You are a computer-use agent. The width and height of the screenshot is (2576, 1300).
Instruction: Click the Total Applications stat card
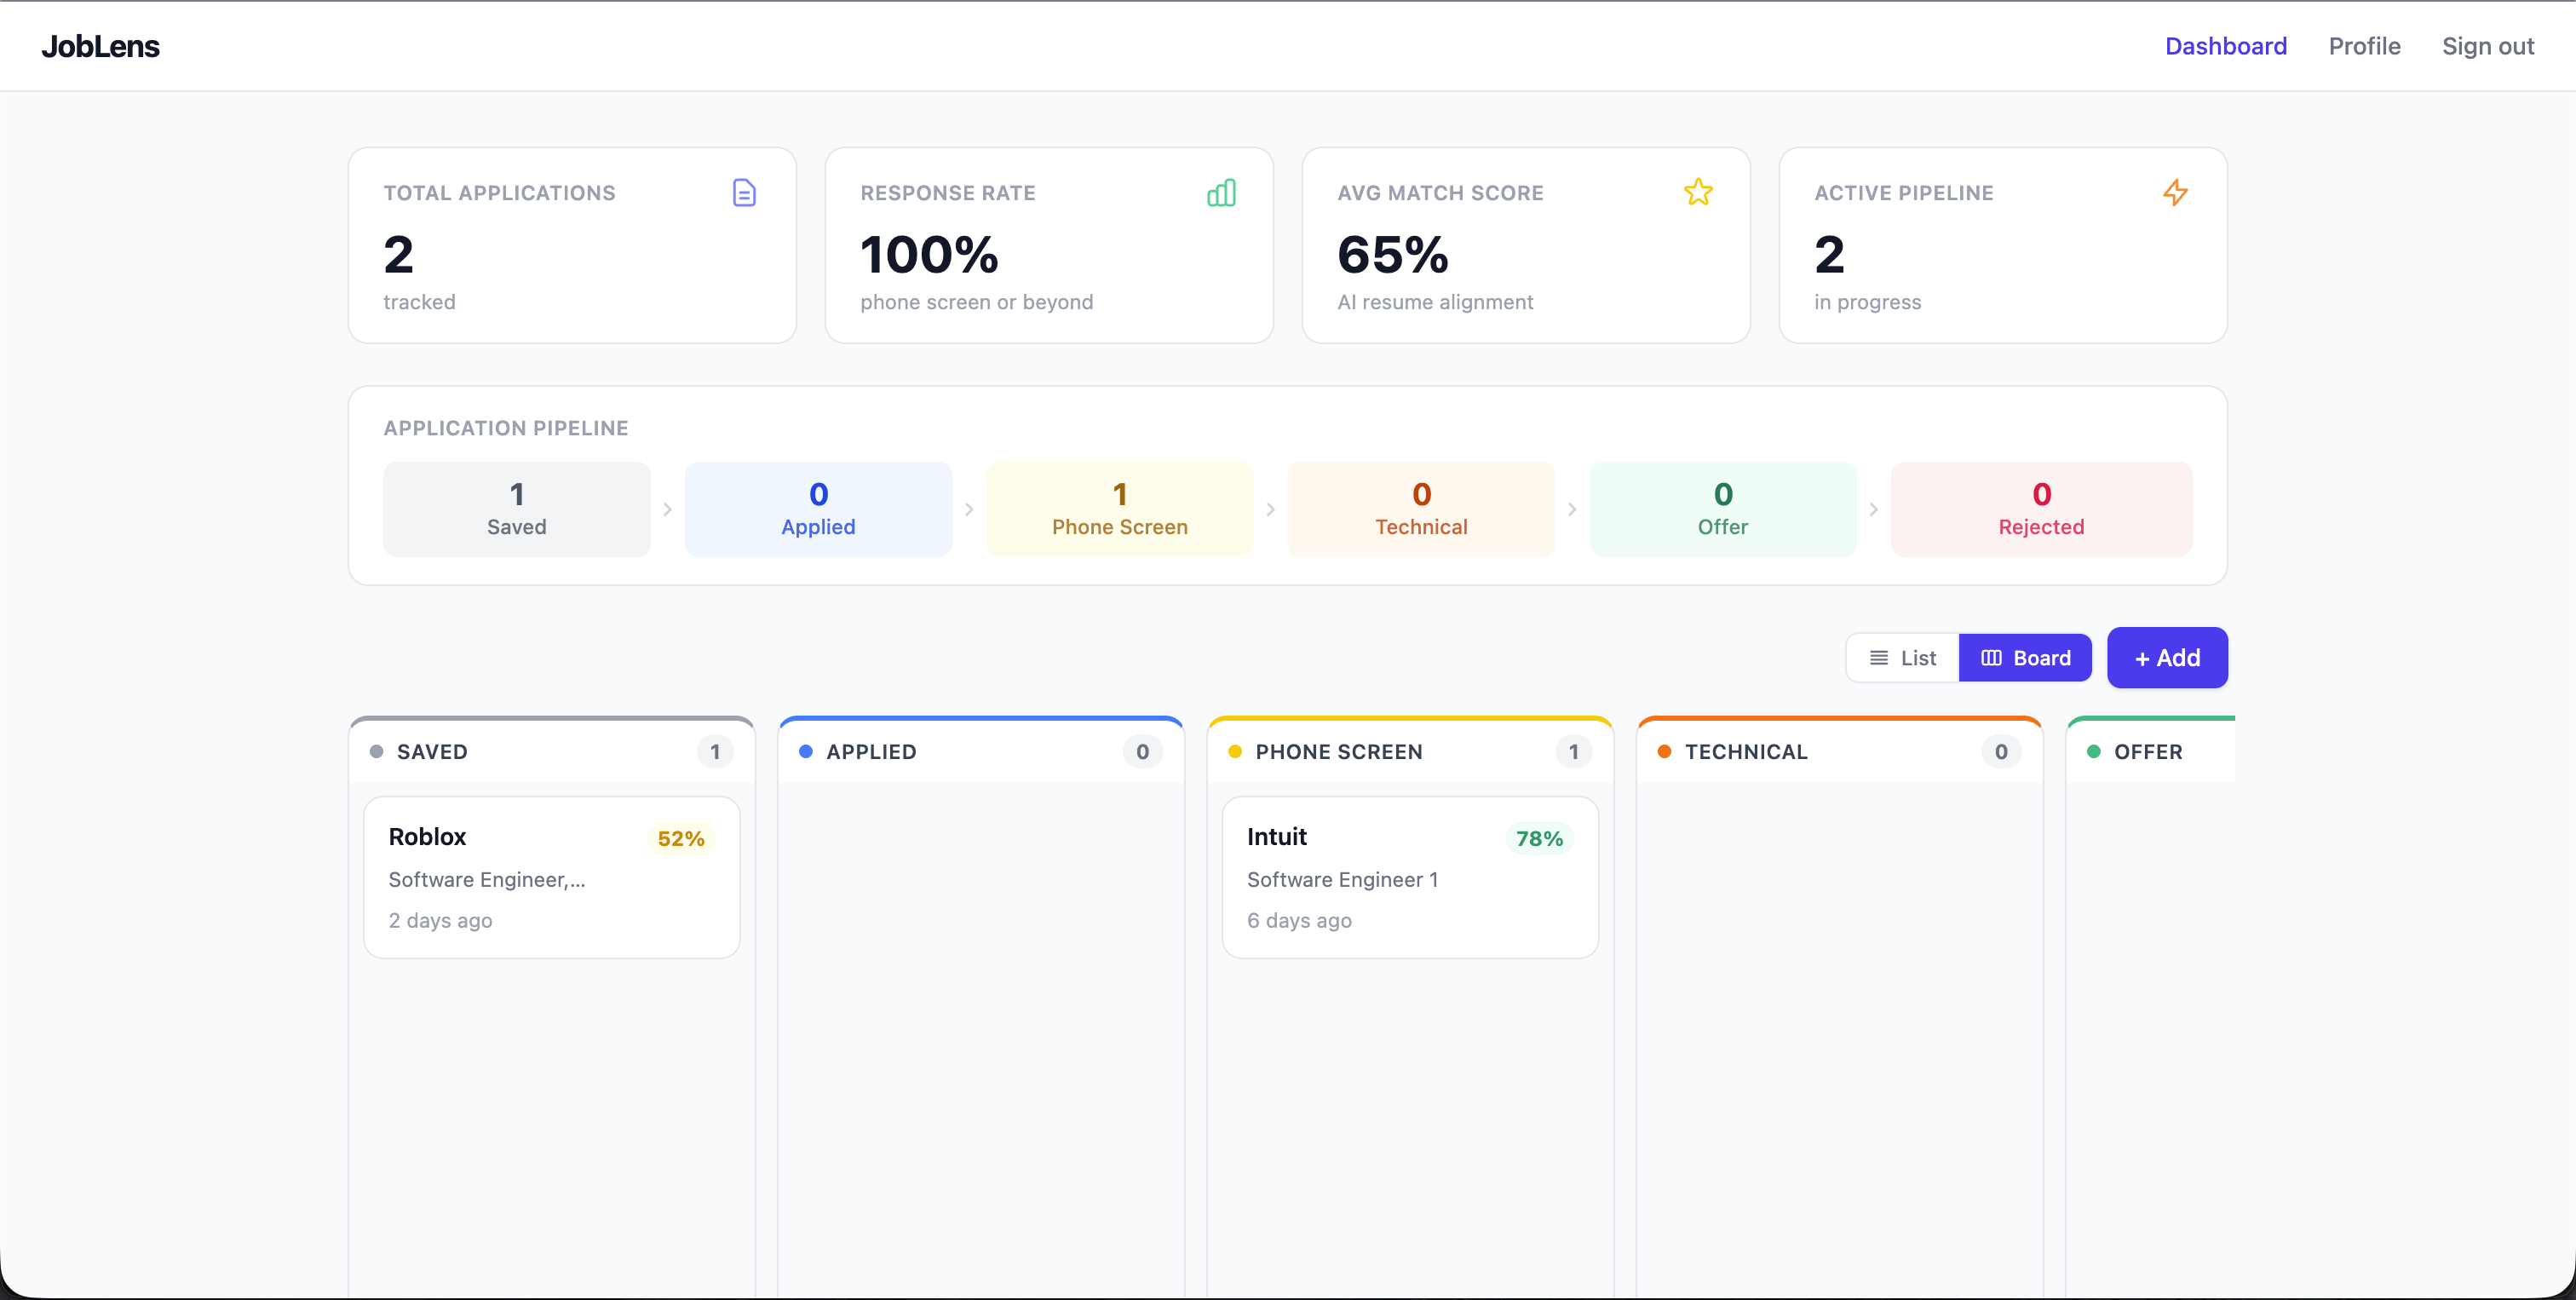coord(572,245)
